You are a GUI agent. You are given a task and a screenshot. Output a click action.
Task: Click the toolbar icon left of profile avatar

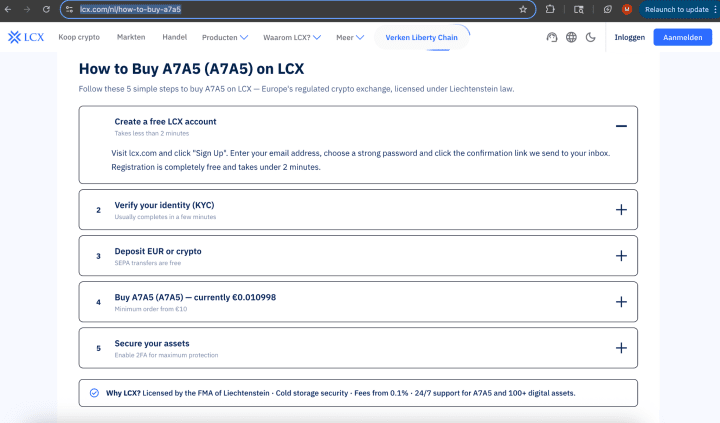(608, 9)
